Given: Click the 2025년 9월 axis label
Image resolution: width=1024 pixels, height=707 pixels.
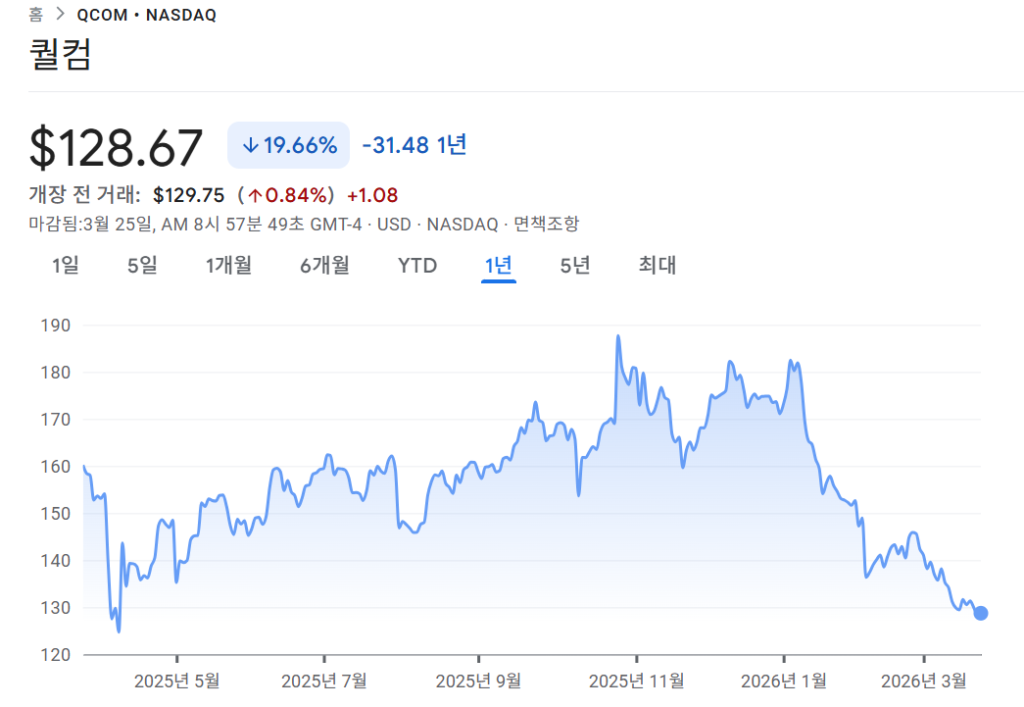Looking at the screenshot, I should 478,682.
